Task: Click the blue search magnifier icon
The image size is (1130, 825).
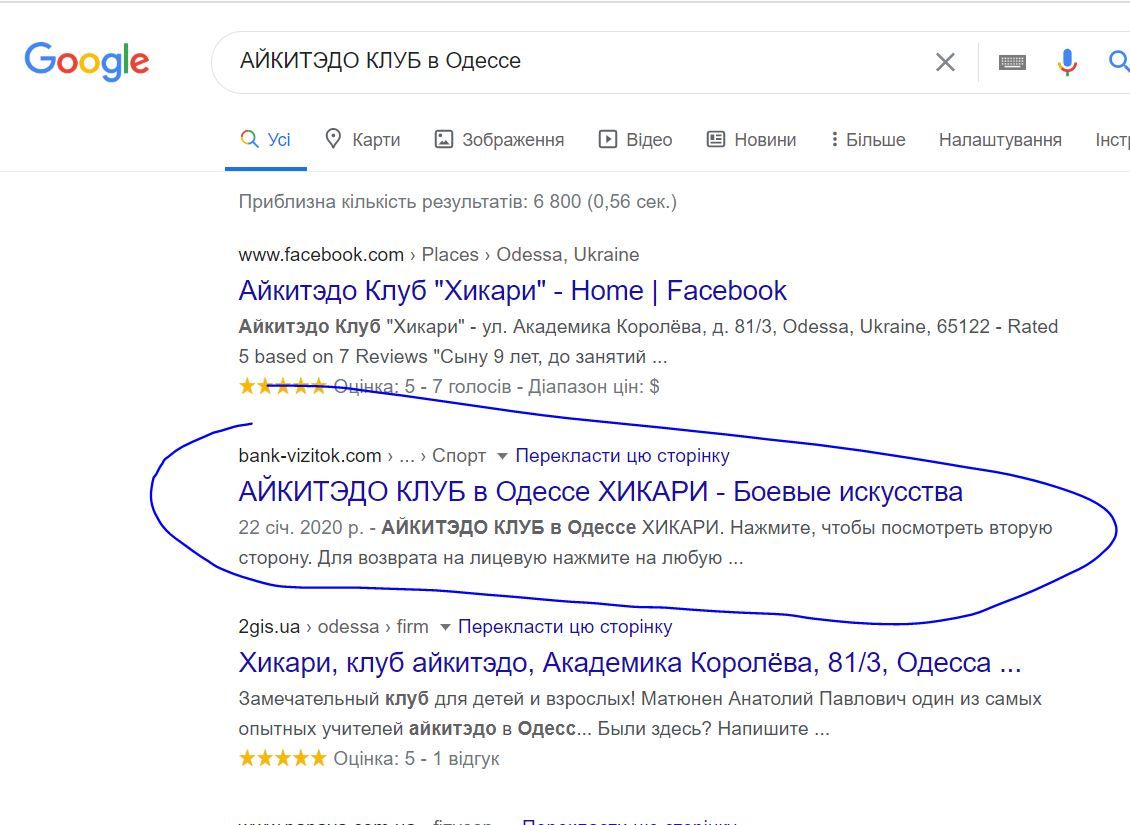Action: pos(1118,62)
